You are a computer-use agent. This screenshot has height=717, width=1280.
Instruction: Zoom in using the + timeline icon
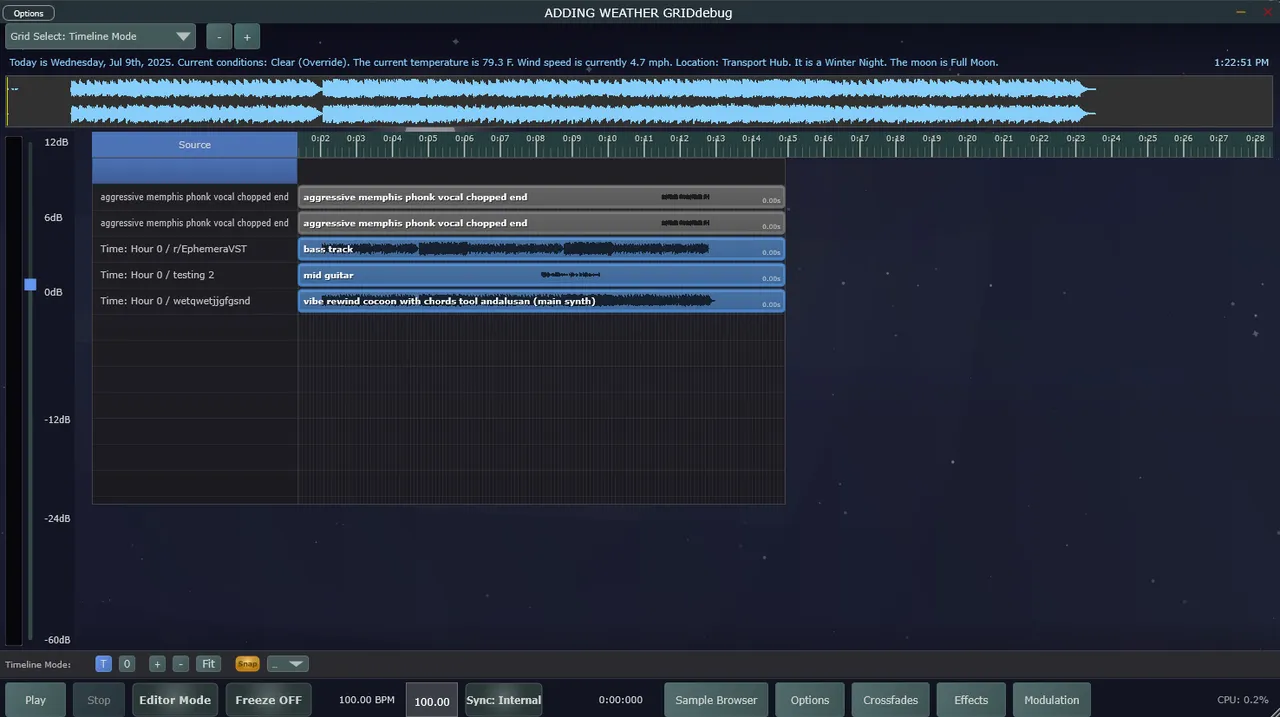pyautogui.click(x=157, y=663)
